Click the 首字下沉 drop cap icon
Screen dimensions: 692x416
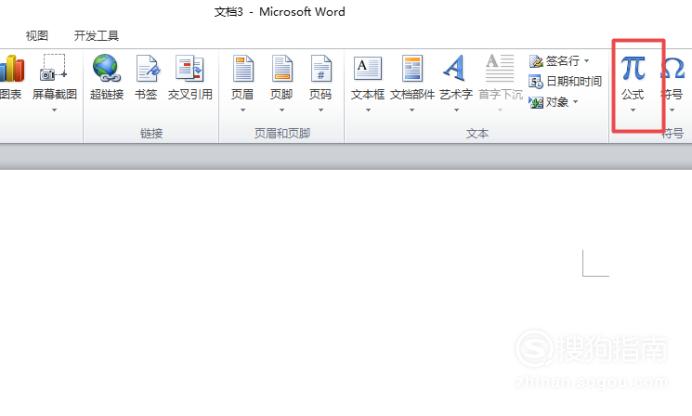click(x=500, y=68)
